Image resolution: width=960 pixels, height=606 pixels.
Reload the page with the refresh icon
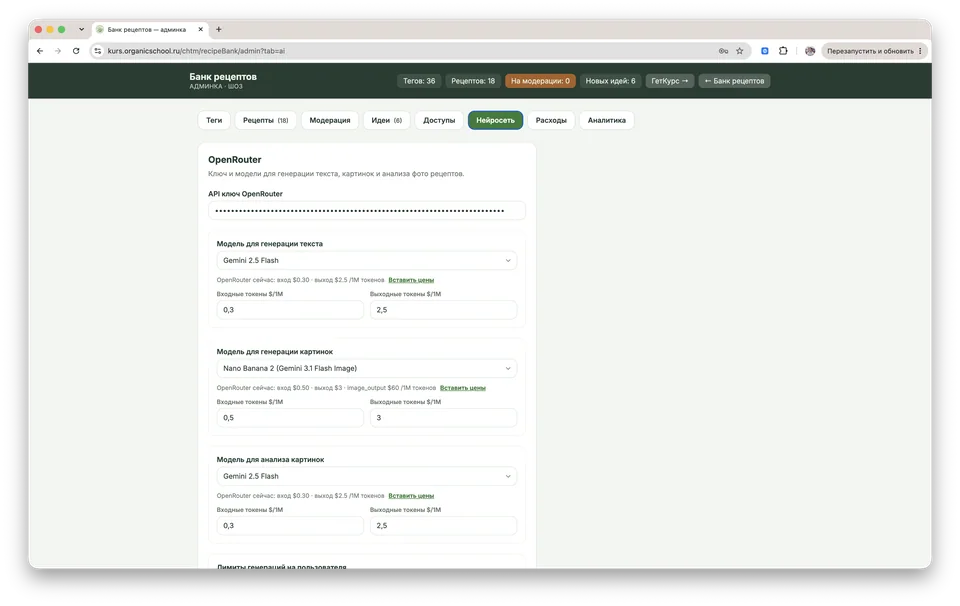pos(76,51)
